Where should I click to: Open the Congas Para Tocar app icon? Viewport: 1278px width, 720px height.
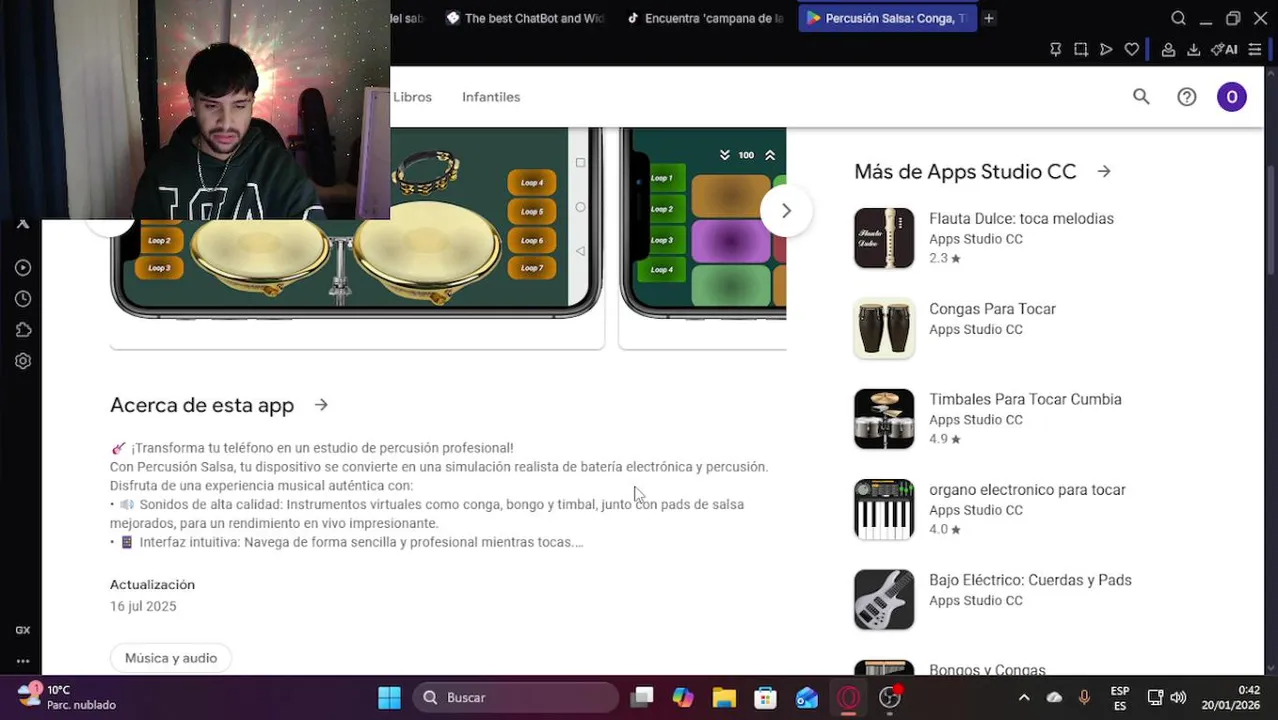[x=884, y=328]
